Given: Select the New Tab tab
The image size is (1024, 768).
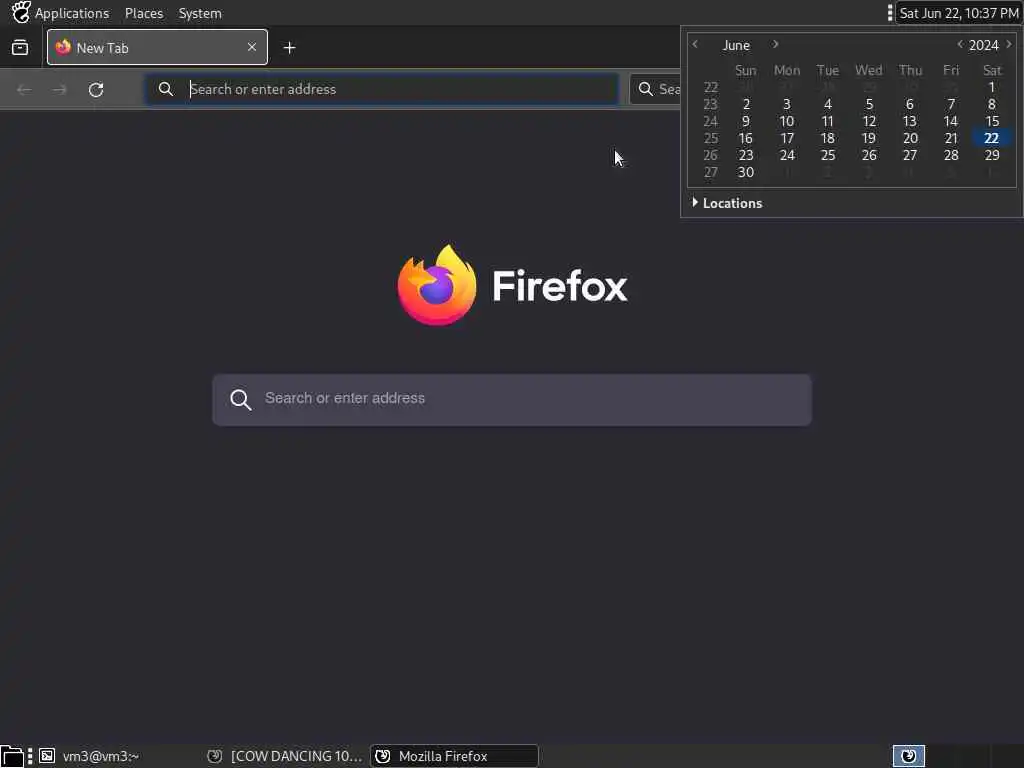Looking at the screenshot, I should (157, 47).
